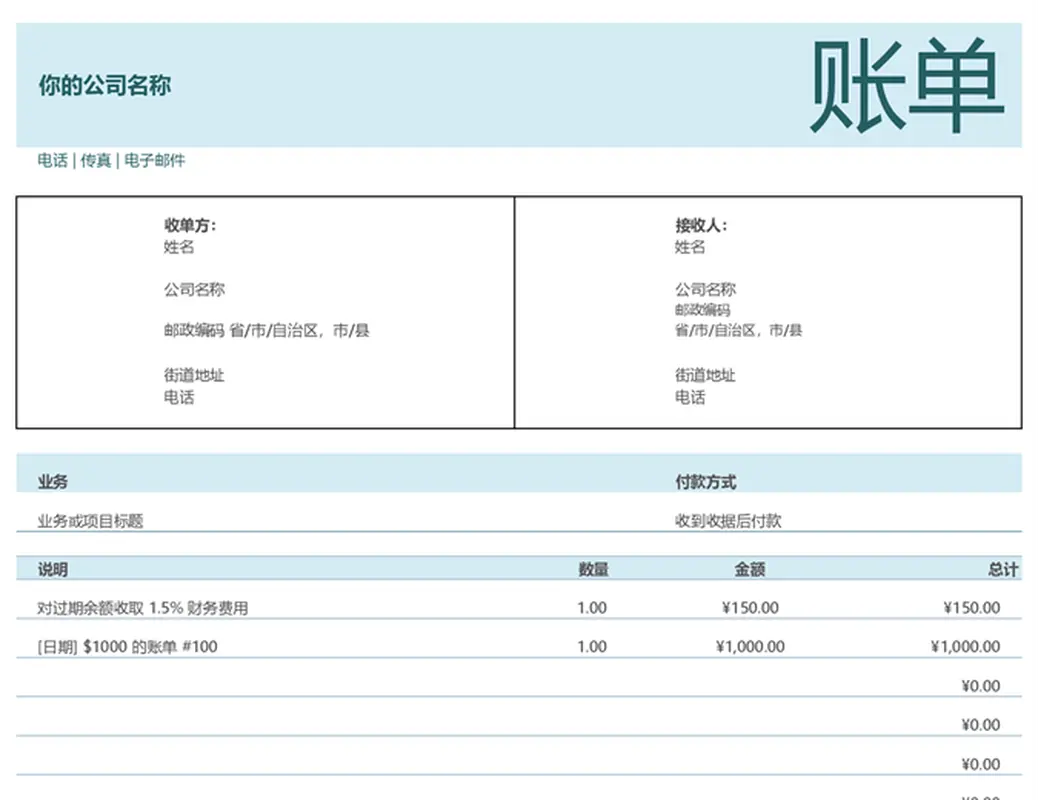Image resolution: width=1038 pixels, height=800 pixels.
Task: Click the company name placeholder 你的公司名称
Action: (103, 87)
